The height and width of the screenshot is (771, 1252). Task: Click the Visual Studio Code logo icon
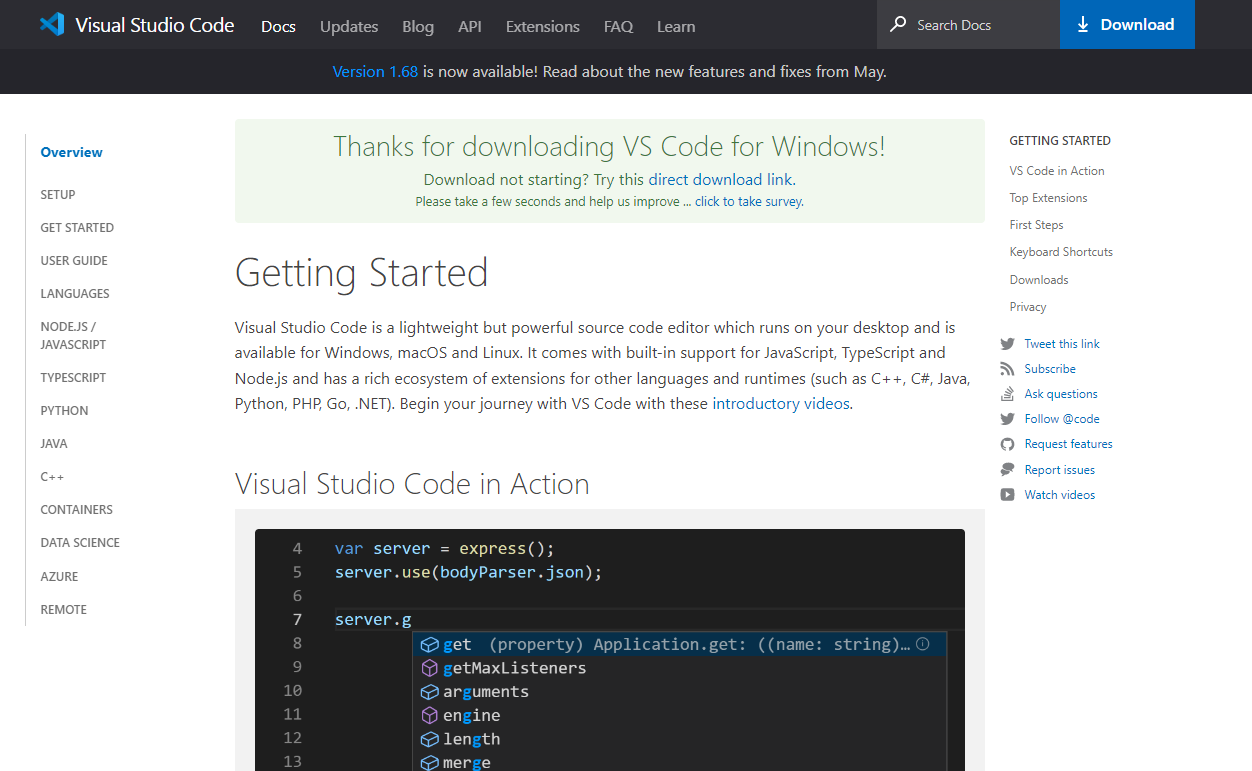tap(52, 25)
